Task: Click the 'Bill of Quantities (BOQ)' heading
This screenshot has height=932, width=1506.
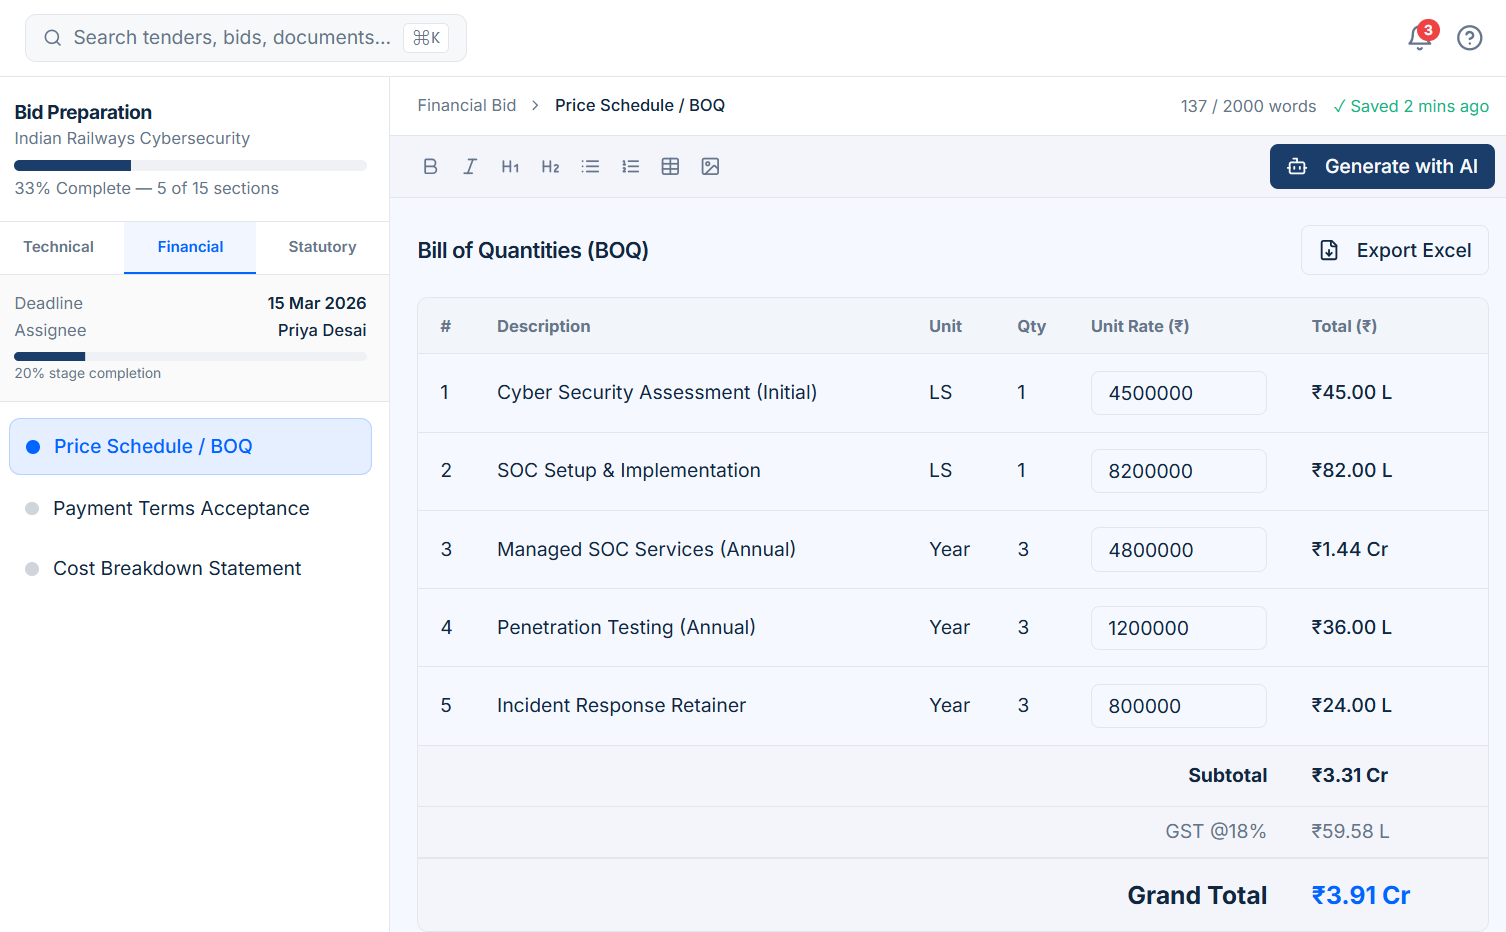Action: 533,250
